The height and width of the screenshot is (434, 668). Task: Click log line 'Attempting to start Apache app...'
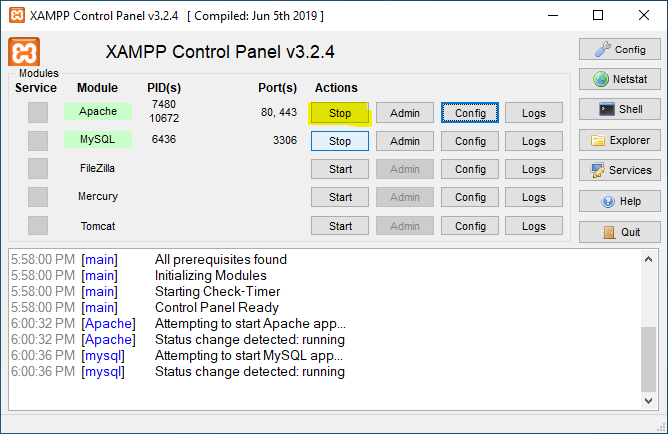click(x=250, y=324)
